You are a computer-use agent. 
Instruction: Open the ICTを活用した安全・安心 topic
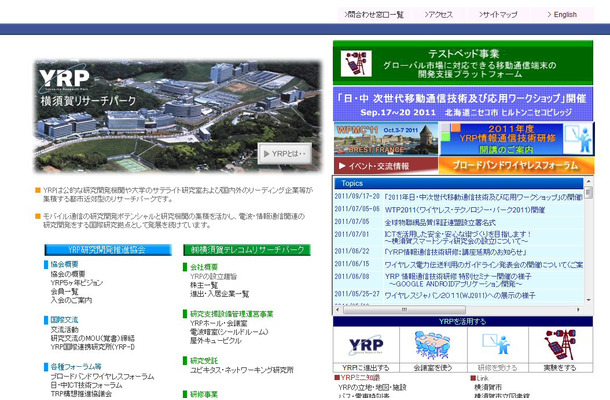458,238
